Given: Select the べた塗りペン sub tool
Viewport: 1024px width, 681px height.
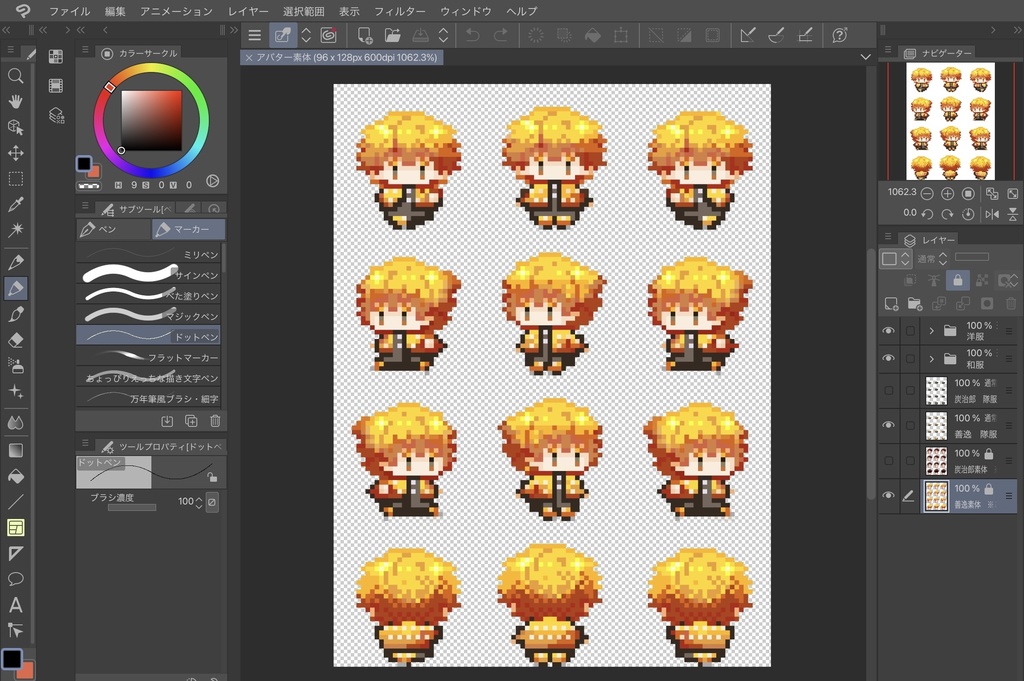Looking at the screenshot, I should (148, 295).
